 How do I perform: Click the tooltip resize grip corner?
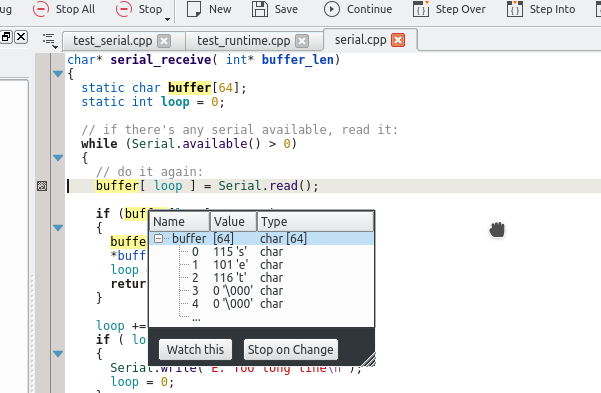pyautogui.click(x=369, y=359)
